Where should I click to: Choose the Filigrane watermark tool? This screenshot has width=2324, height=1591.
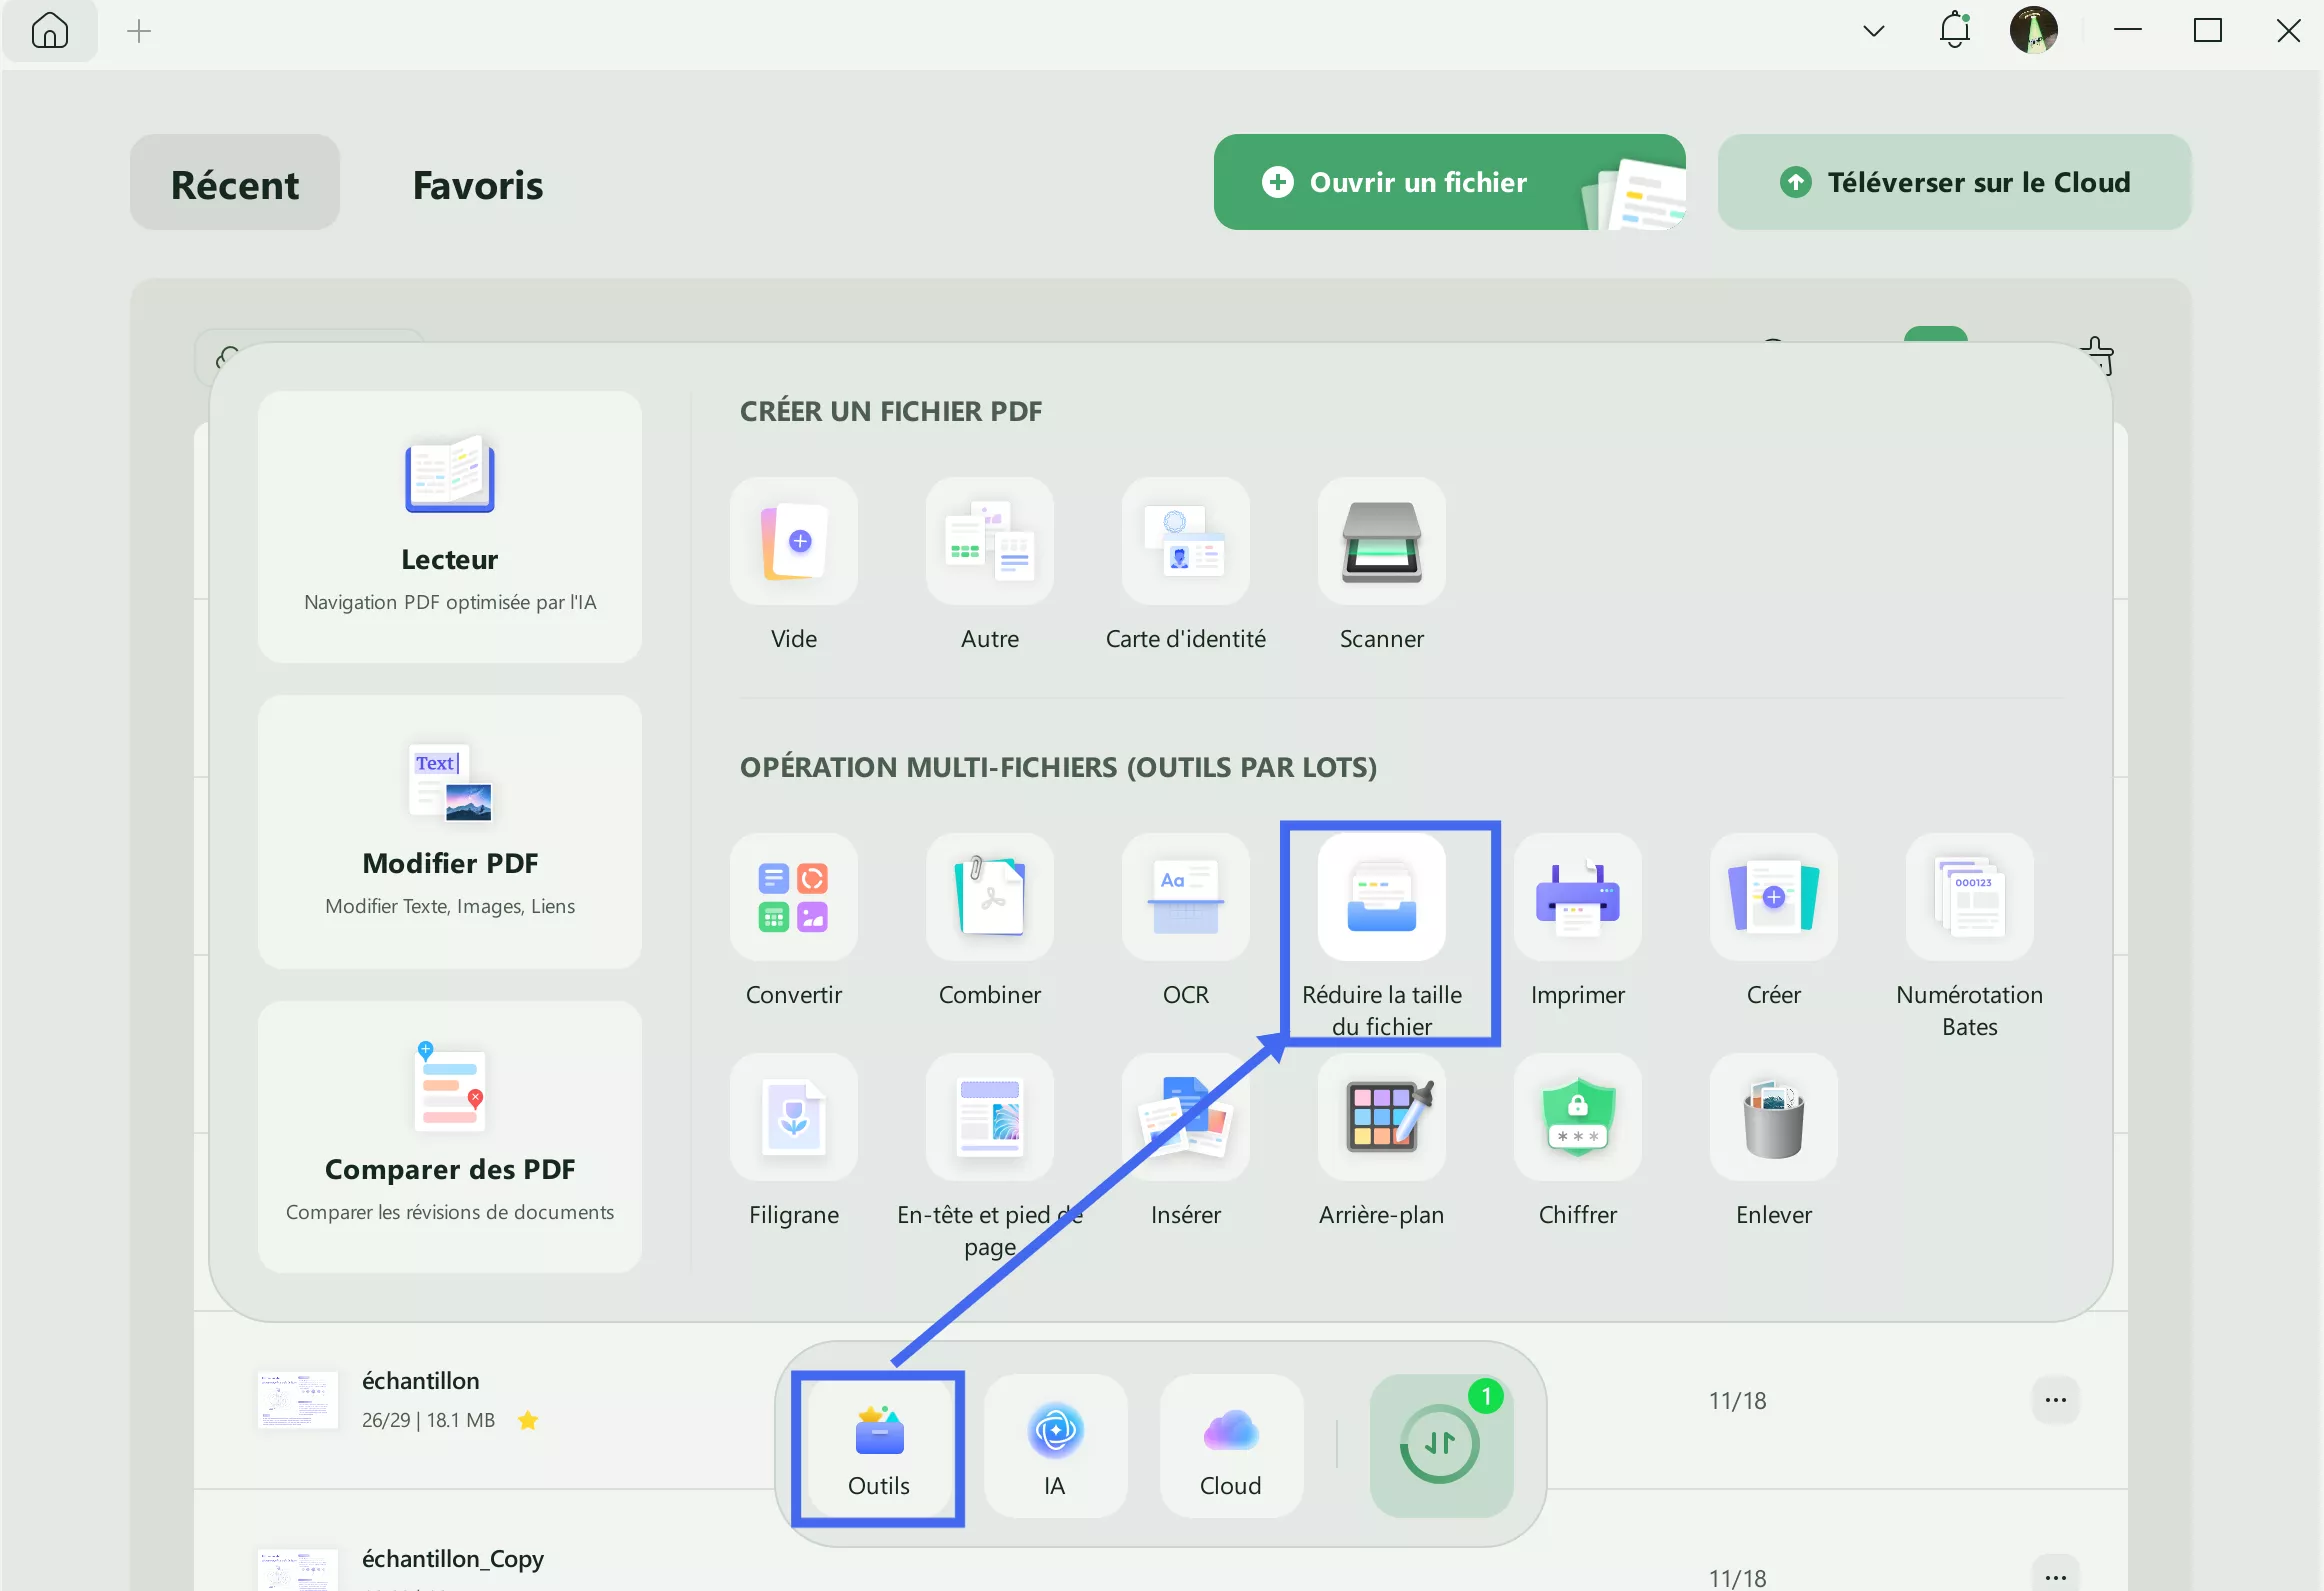[x=793, y=1117]
